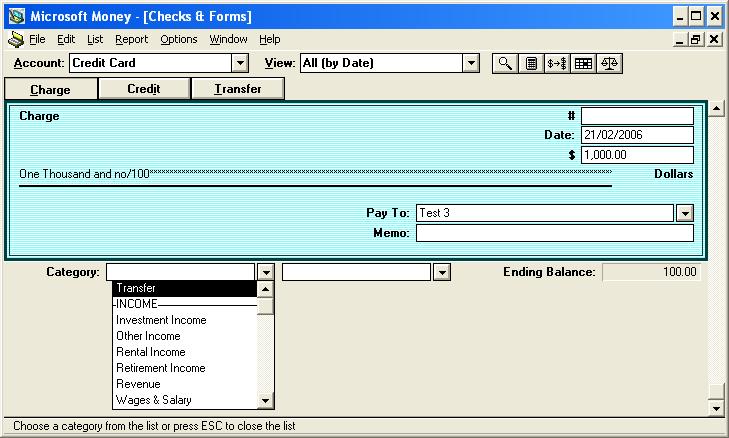Click the currency converter toolbar icon
This screenshot has height=438, width=729.
click(557, 63)
